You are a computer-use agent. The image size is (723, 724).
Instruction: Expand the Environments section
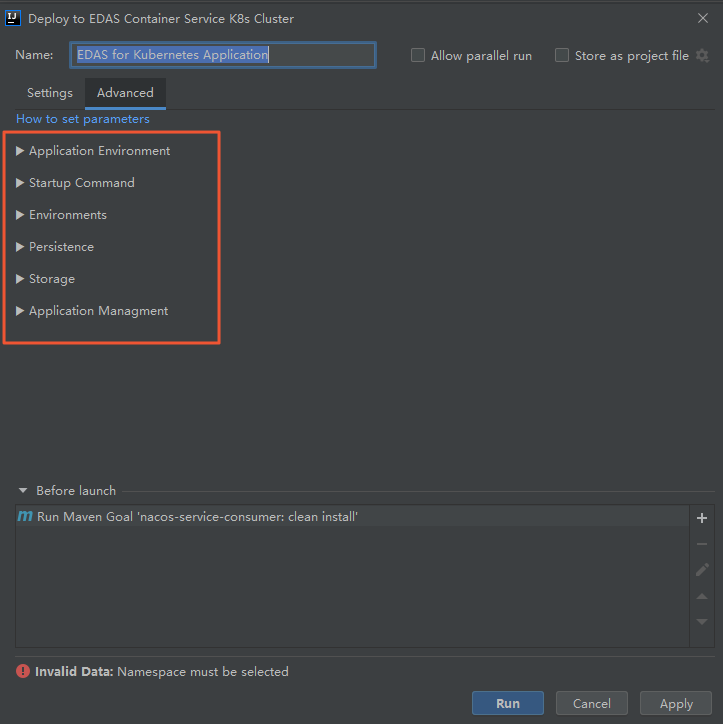(20, 215)
